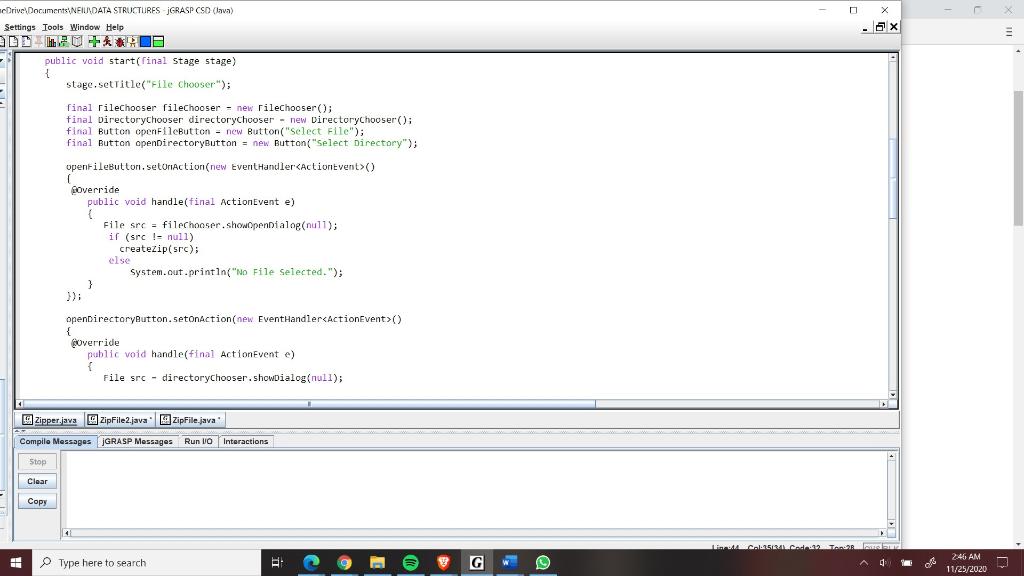Open documentation via the book icon
Screen dimensions: 1024x576
point(77,41)
